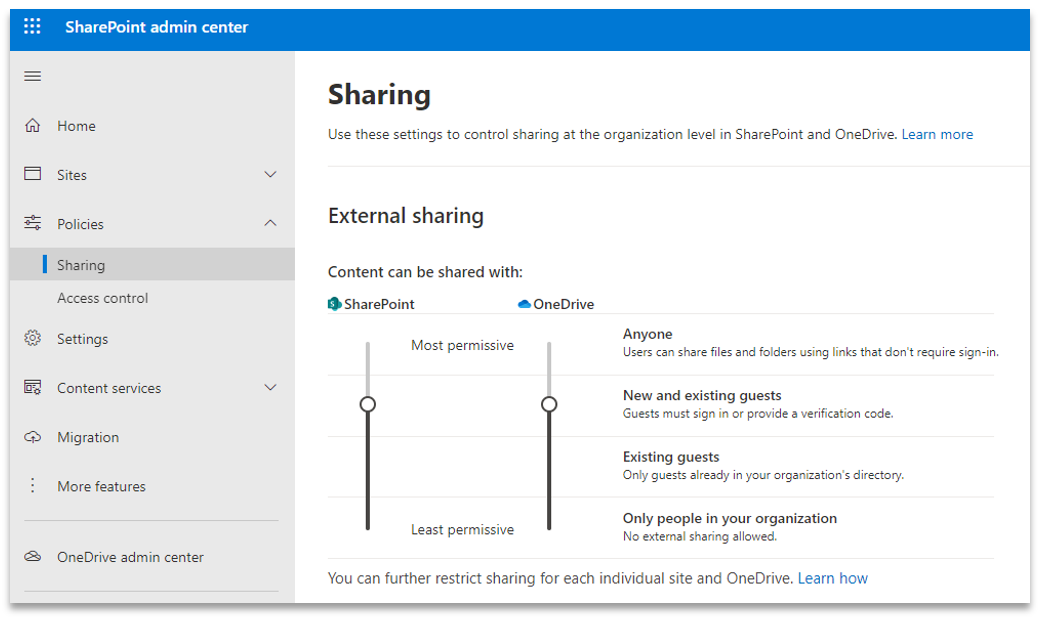Collapse the Policies section chevron
This screenshot has width=1046, height=624.
click(x=270, y=224)
